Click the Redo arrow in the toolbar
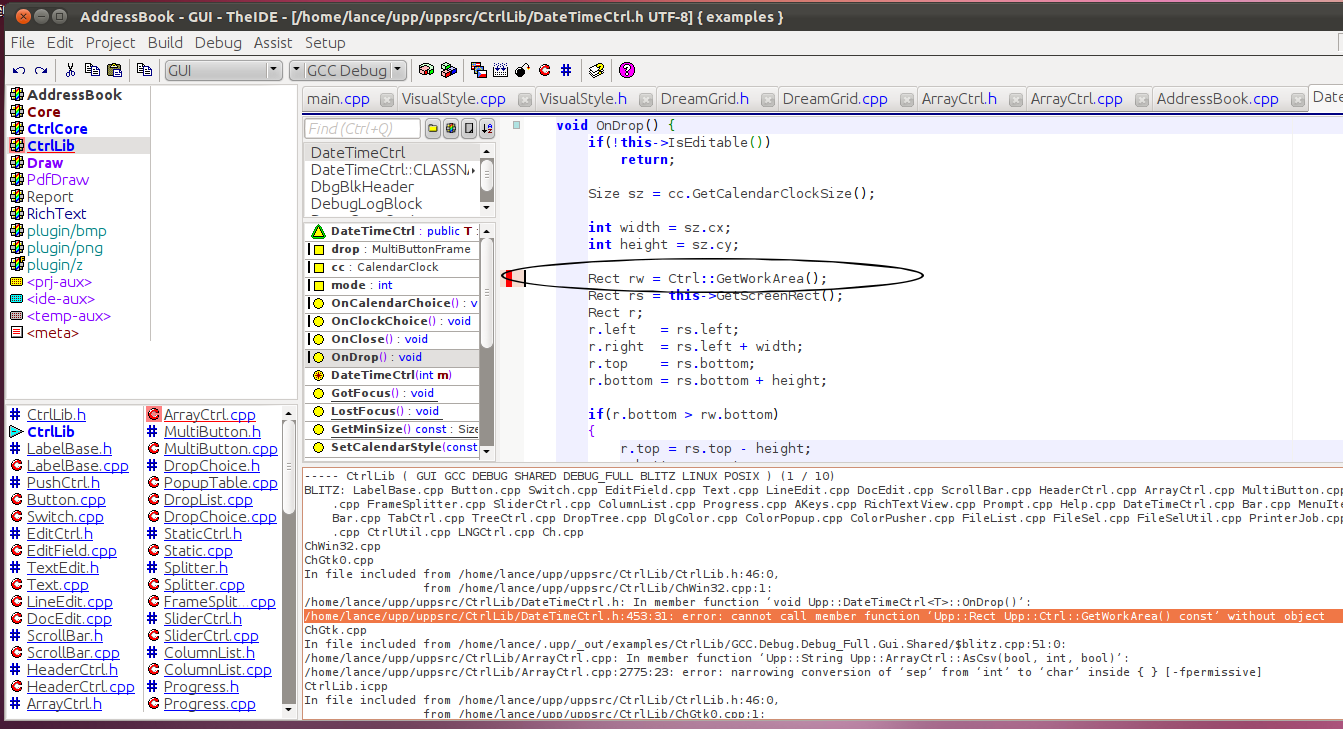Screen dimensions: 1343x729 pos(41,70)
